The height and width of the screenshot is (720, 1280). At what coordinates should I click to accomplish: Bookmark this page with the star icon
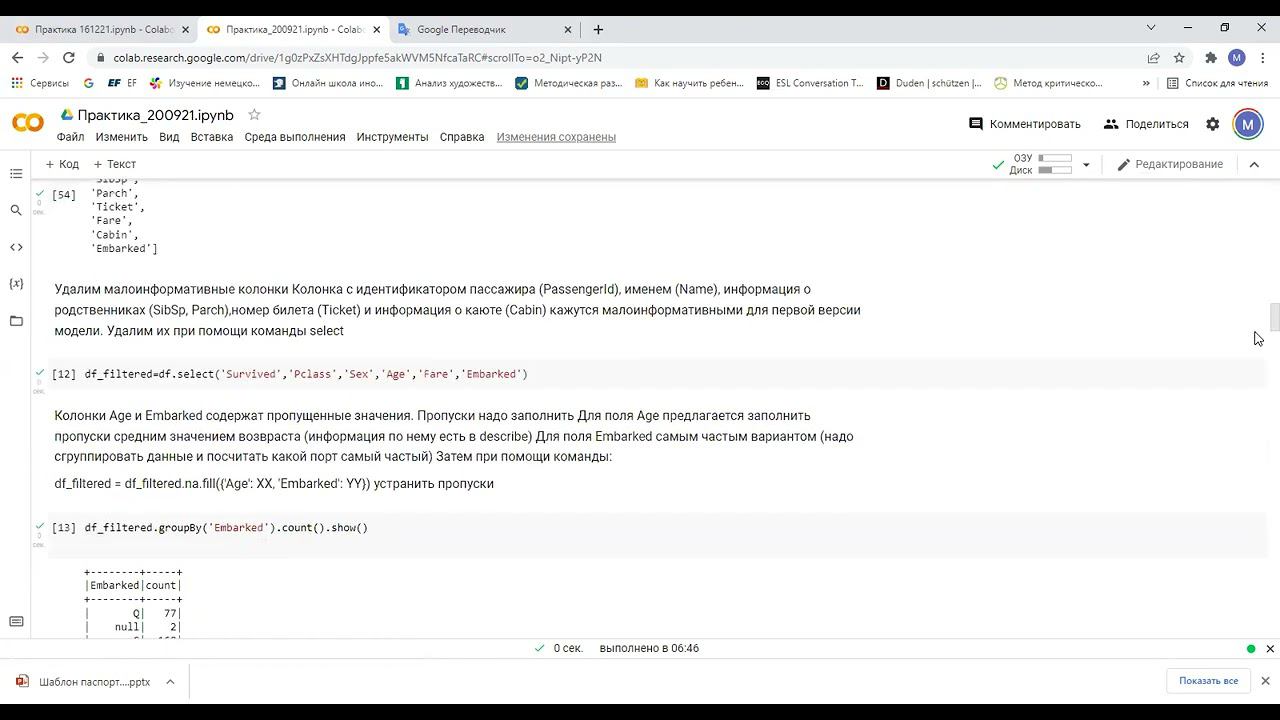tap(1179, 58)
